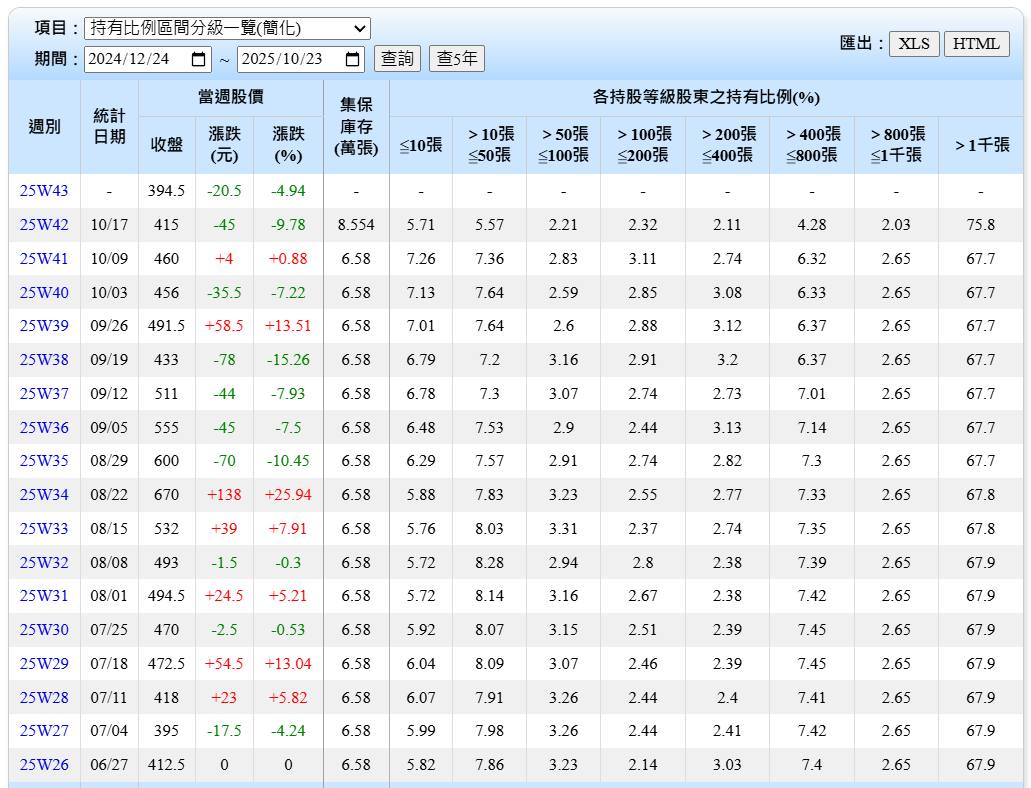Open week link 25W36

[44, 428]
